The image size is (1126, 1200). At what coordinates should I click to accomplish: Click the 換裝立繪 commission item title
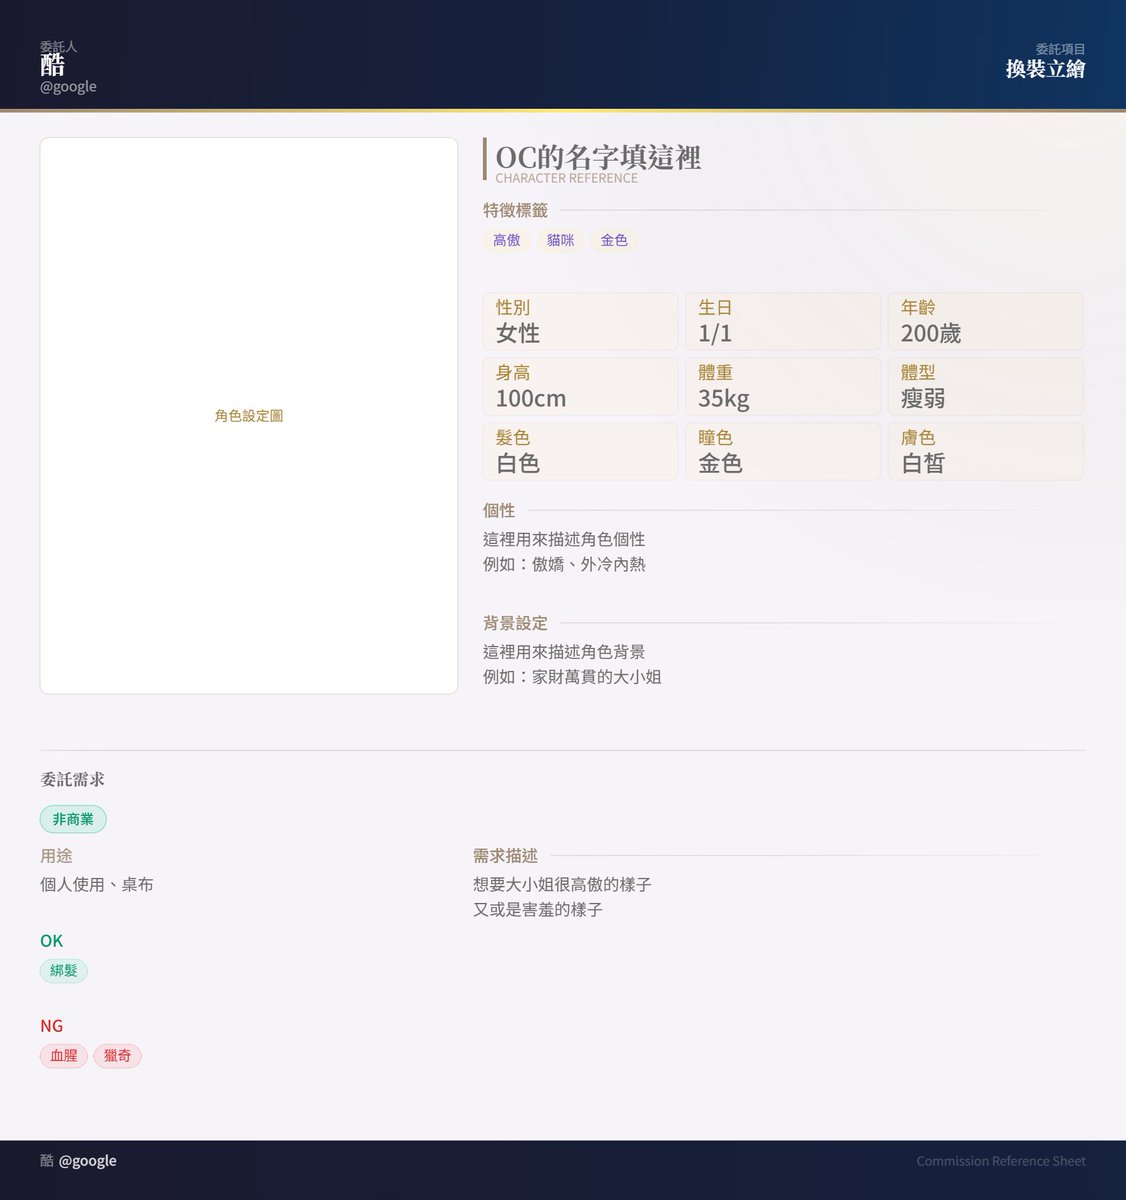(x=1045, y=69)
